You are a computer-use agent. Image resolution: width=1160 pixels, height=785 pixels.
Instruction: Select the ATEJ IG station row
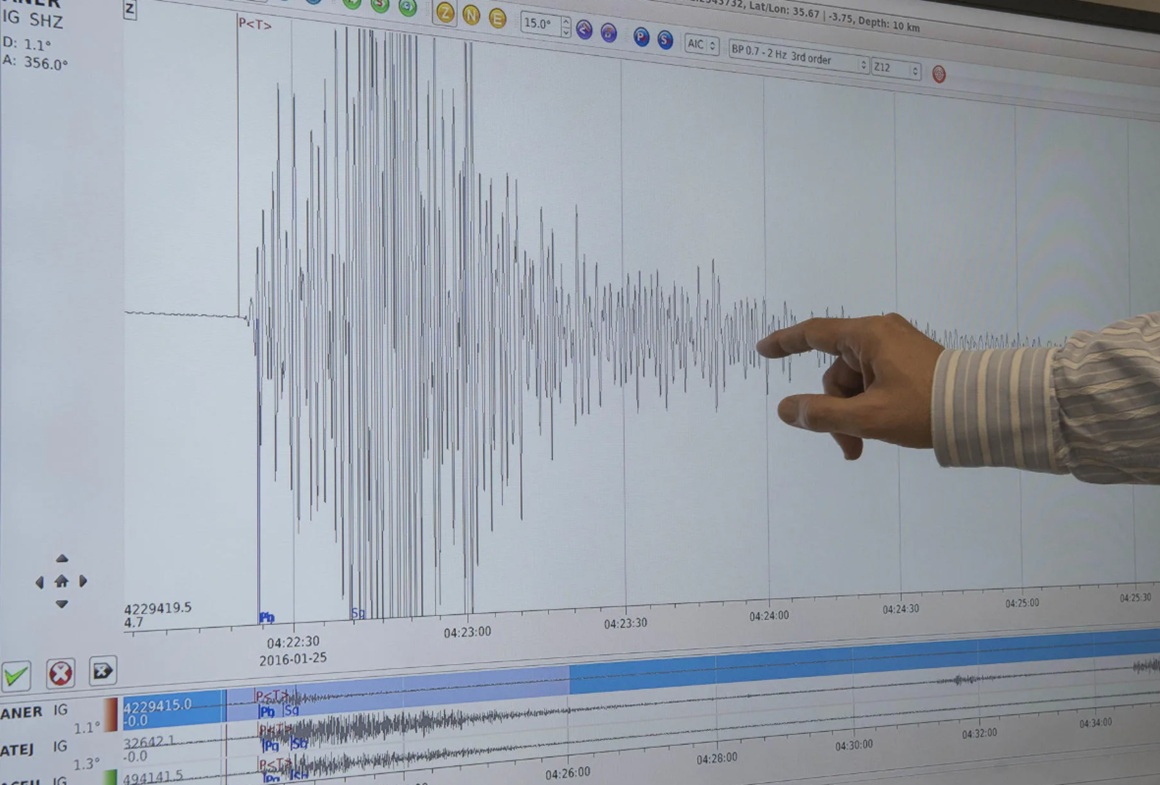coord(34,749)
